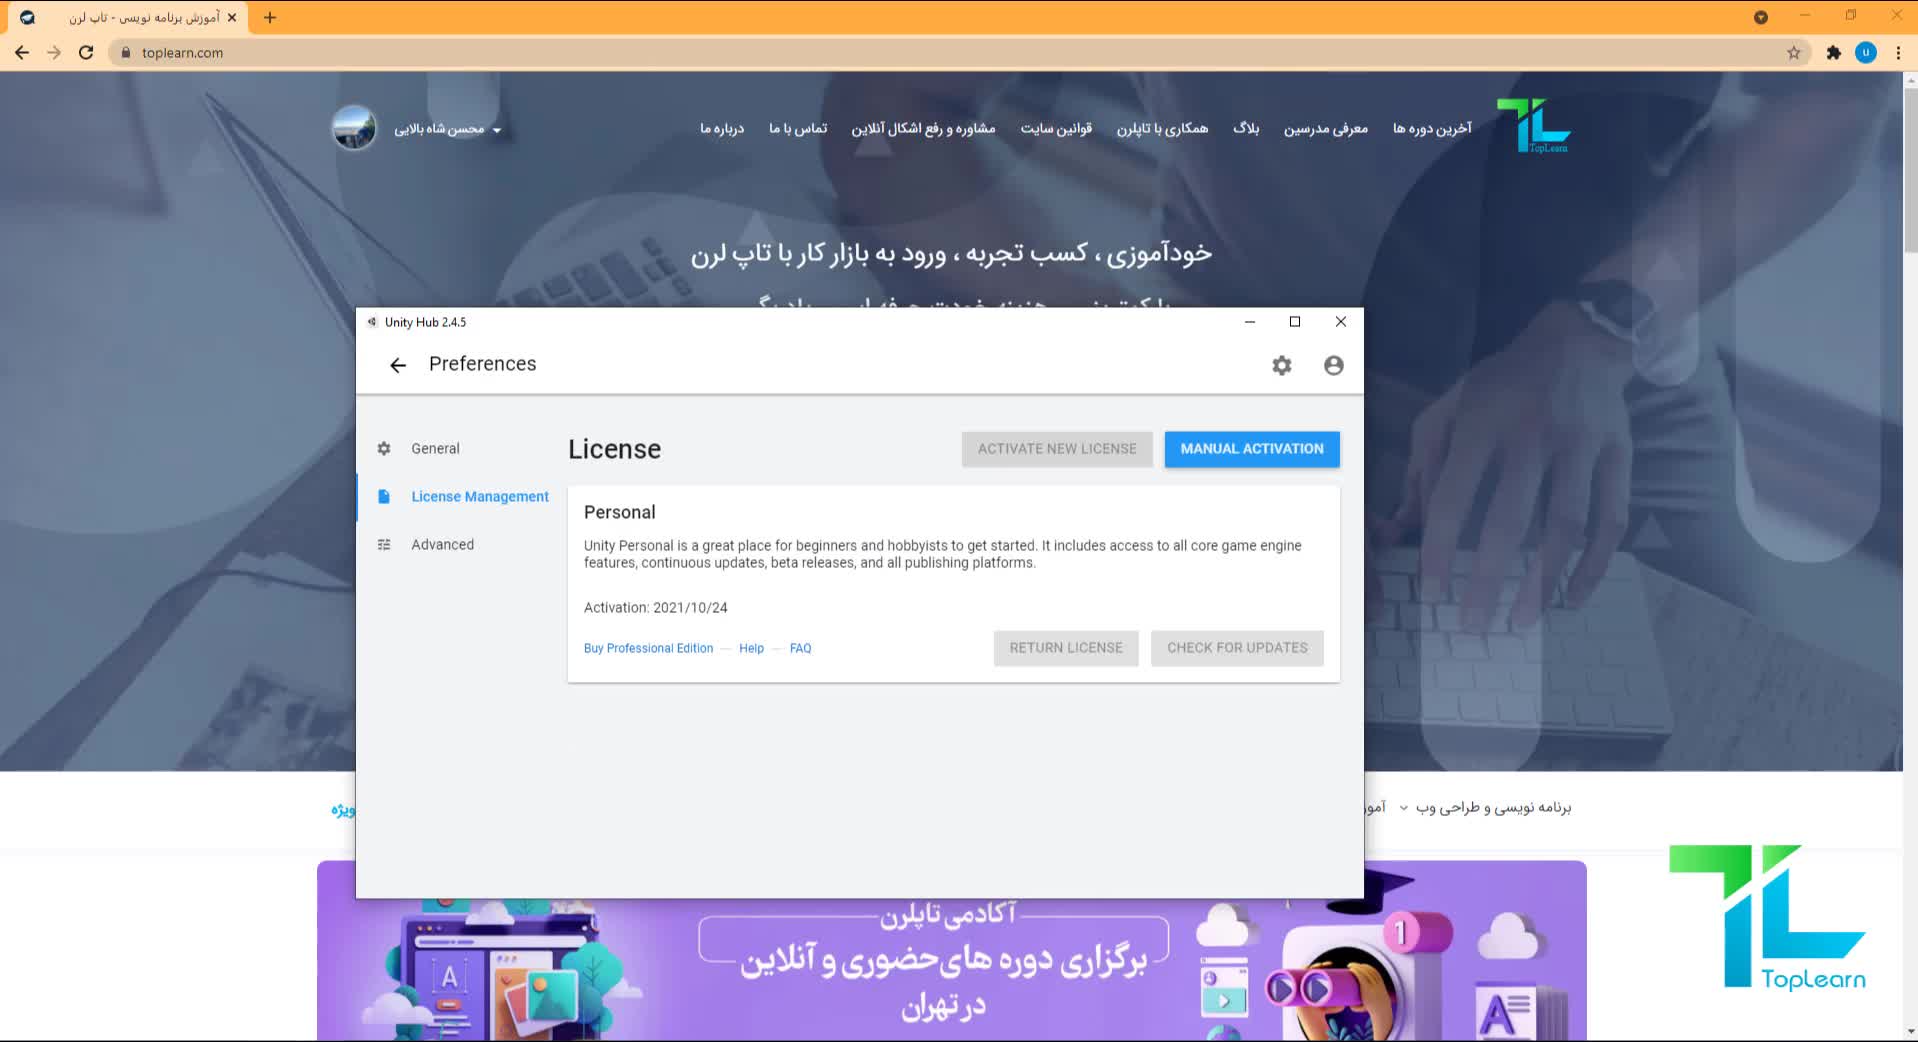Open a new browser tab

[270, 17]
